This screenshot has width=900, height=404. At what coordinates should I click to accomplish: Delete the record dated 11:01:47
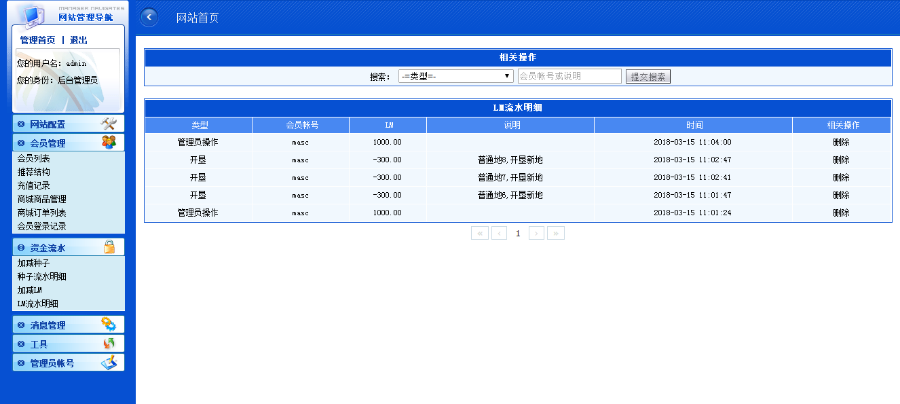pyautogui.click(x=841, y=195)
